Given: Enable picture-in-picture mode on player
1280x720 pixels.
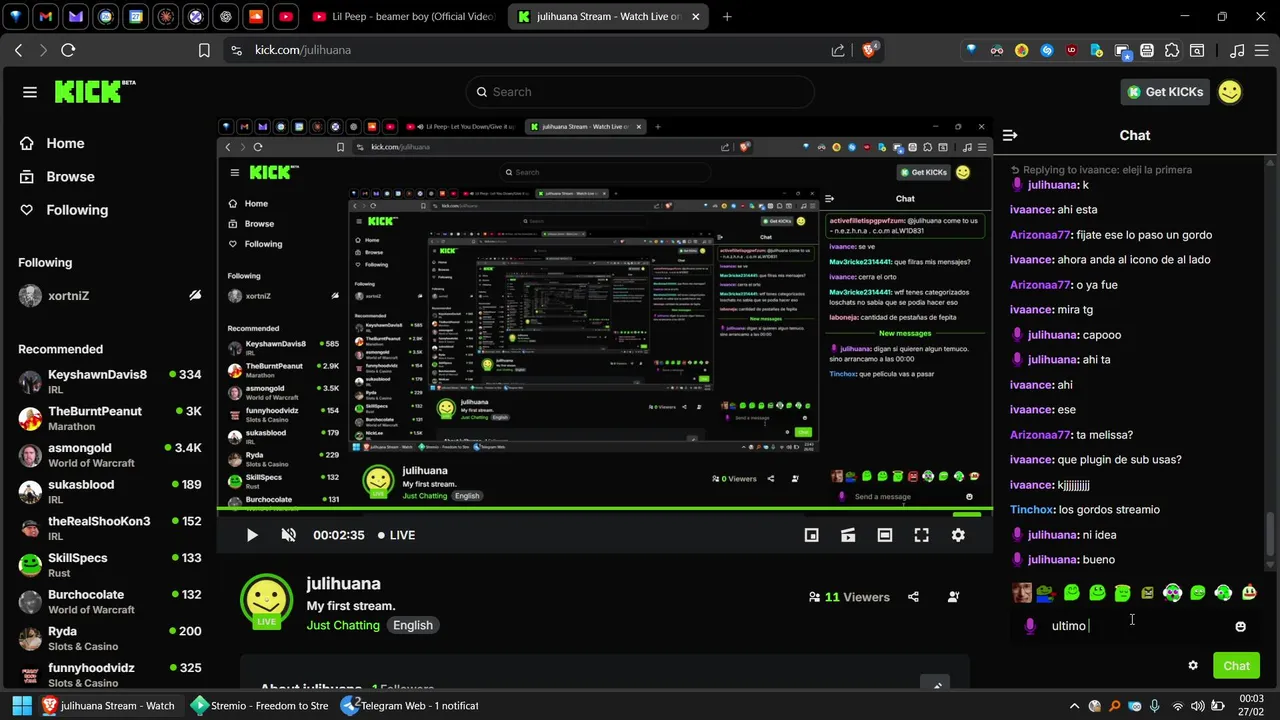Looking at the screenshot, I should [x=812, y=535].
